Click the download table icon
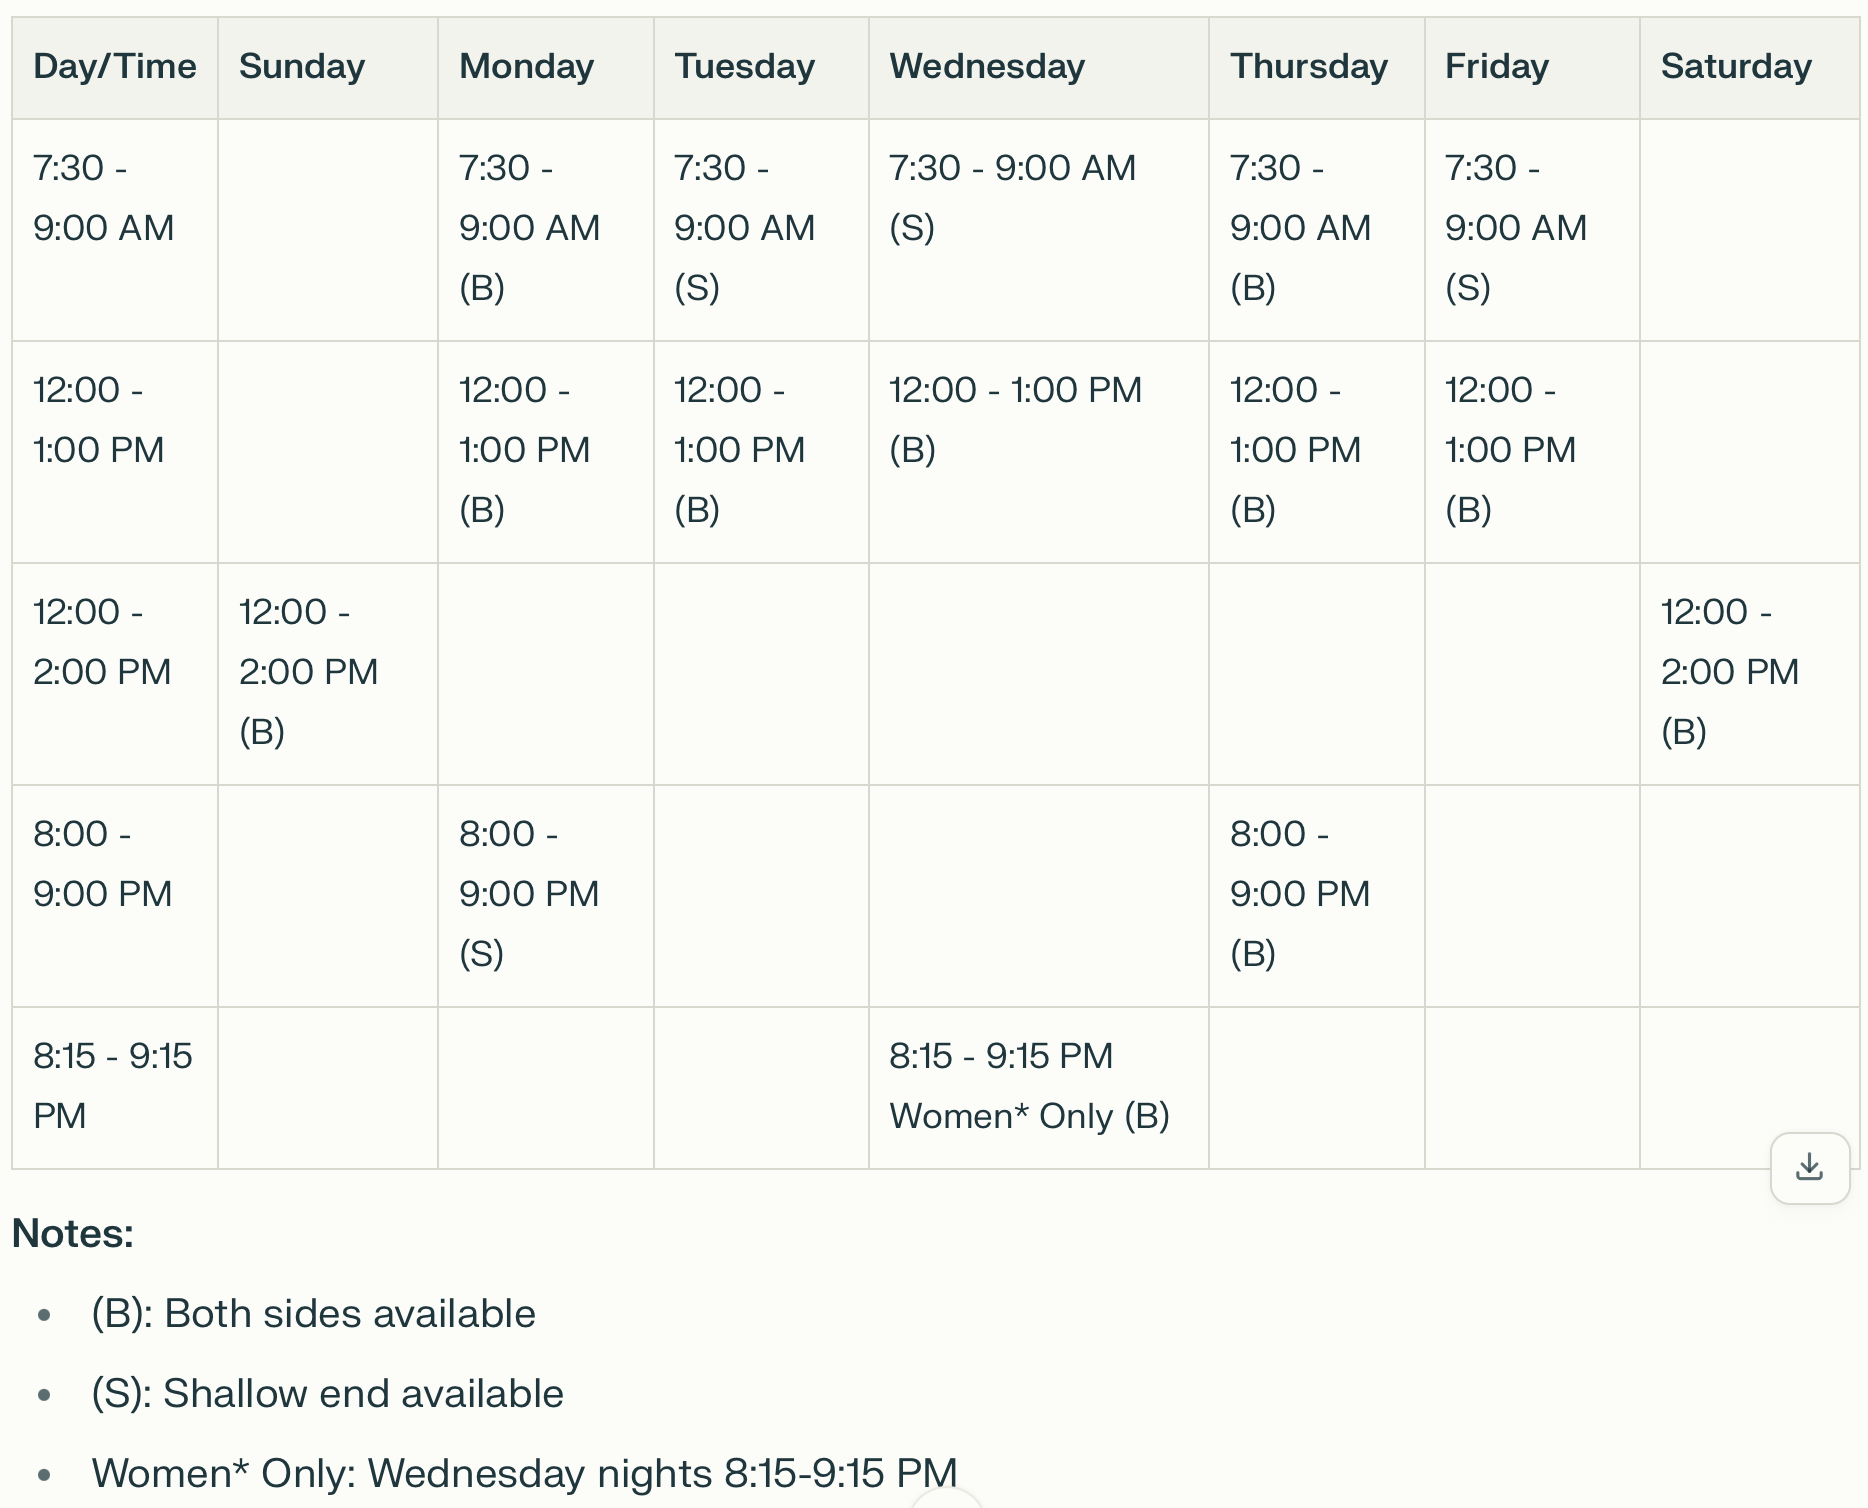This screenshot has height=1508, width=1868. pyautogui.click(x=1809, y=1167)
